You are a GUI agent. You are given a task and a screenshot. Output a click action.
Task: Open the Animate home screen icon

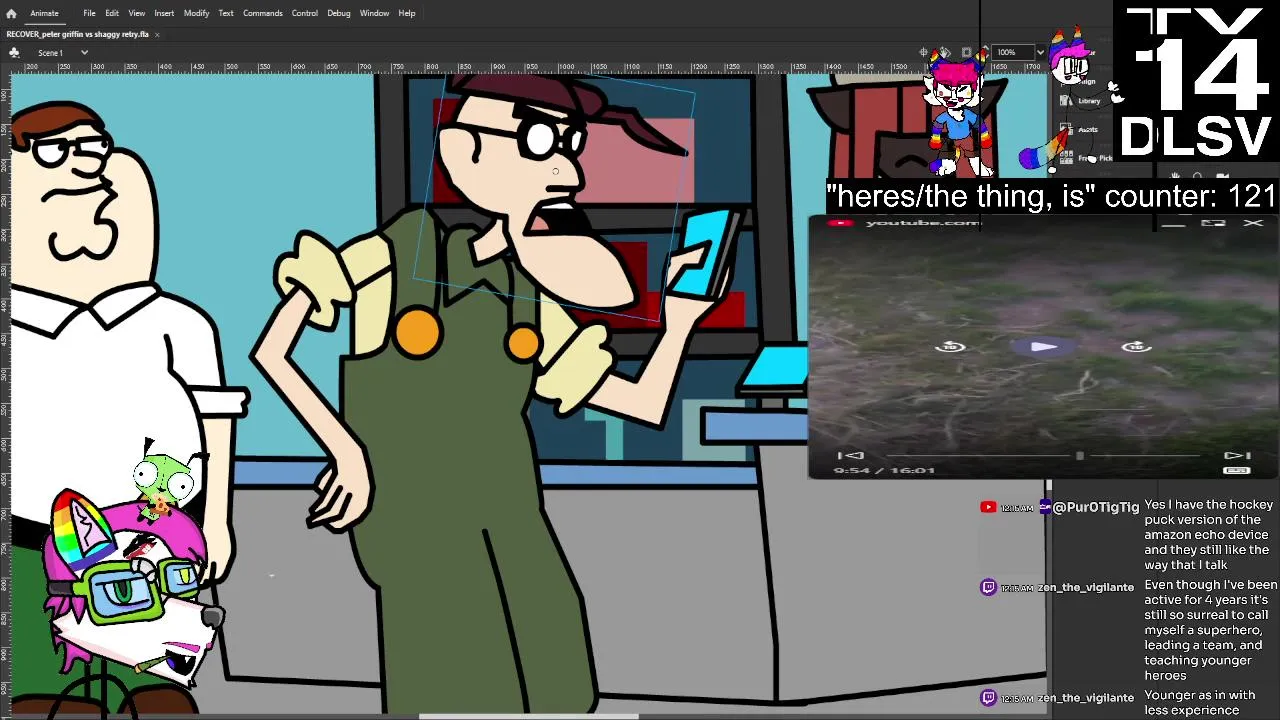point(11,13)
